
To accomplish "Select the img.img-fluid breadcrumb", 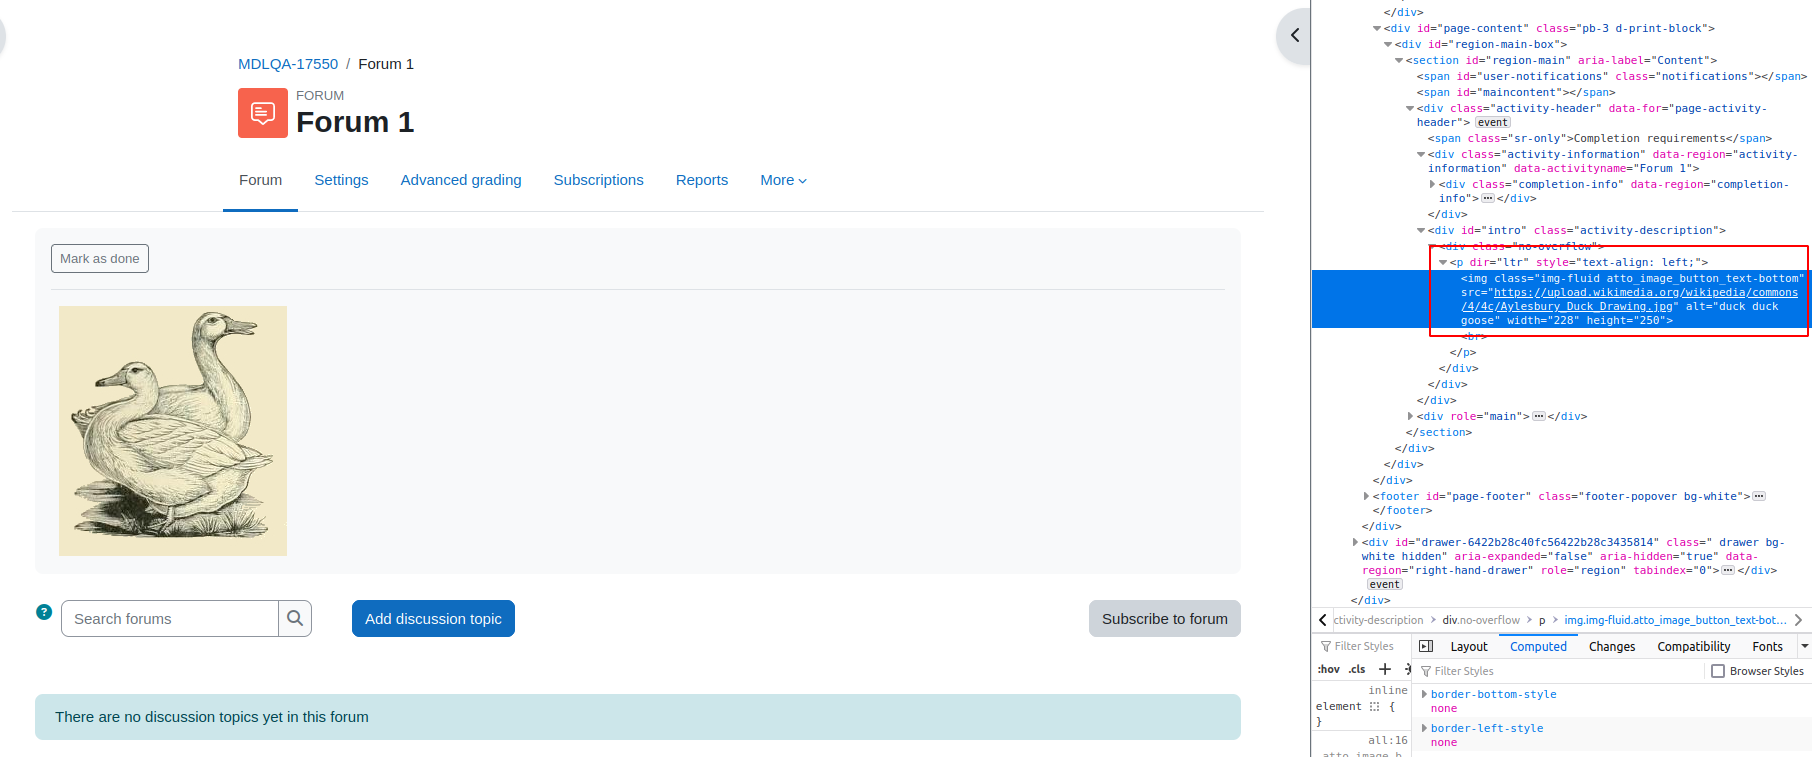I will point(1675,620).
